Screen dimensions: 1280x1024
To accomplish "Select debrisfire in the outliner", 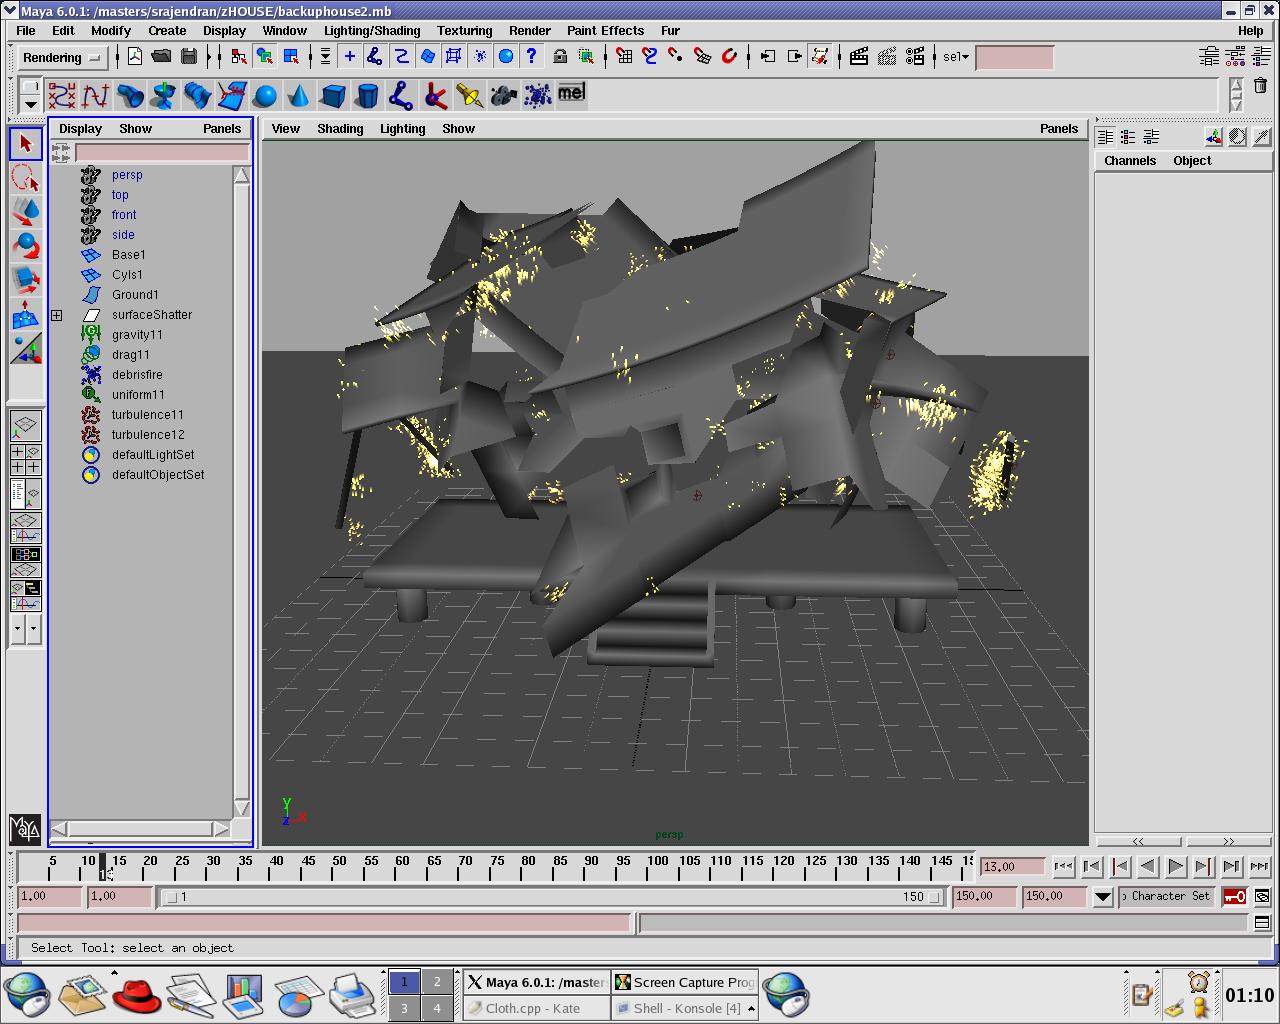I will (x=137, y=375).
